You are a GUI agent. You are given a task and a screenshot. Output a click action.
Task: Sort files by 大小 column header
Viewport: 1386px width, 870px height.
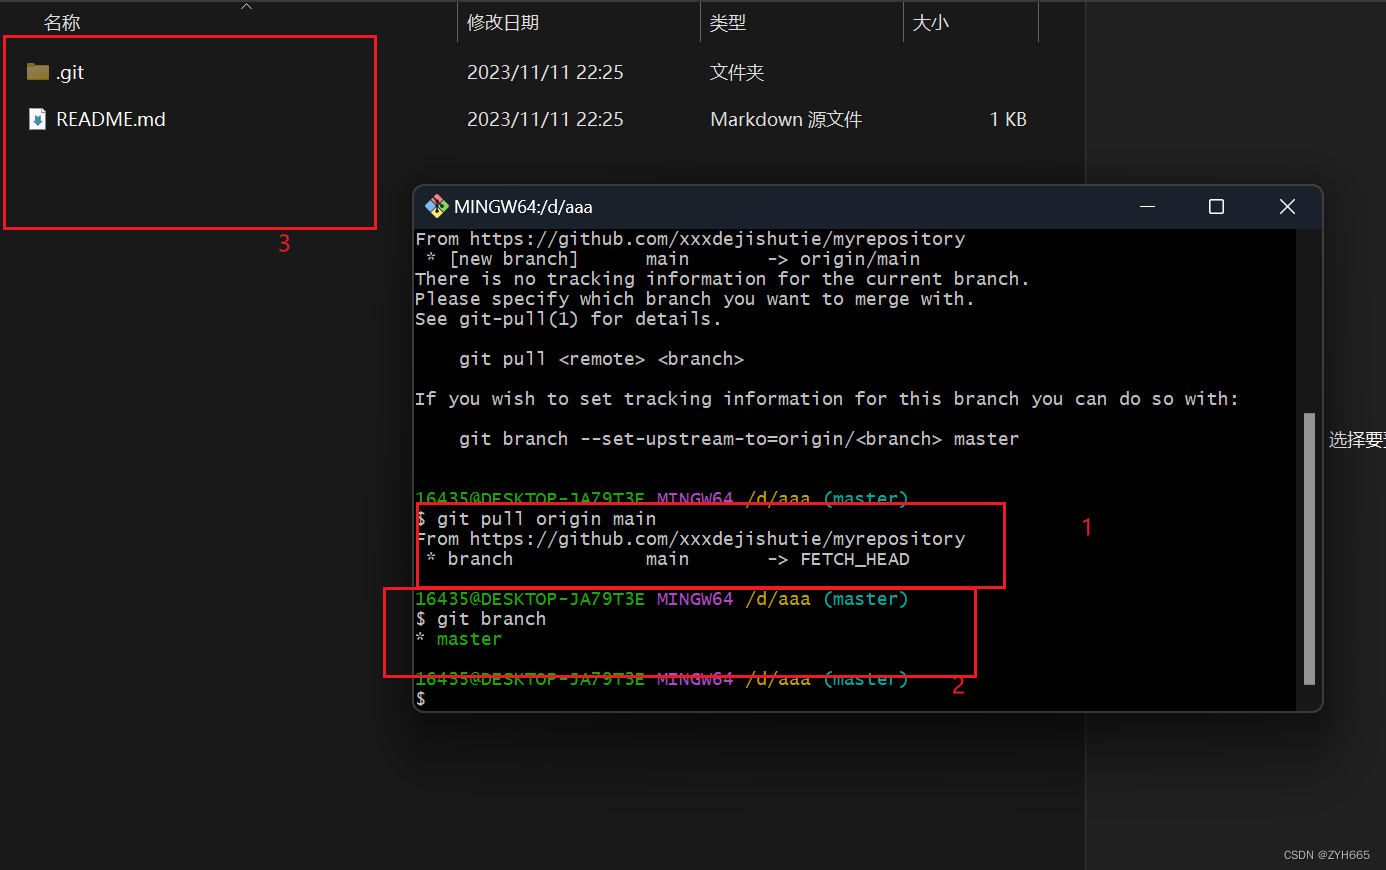[930, 22]
